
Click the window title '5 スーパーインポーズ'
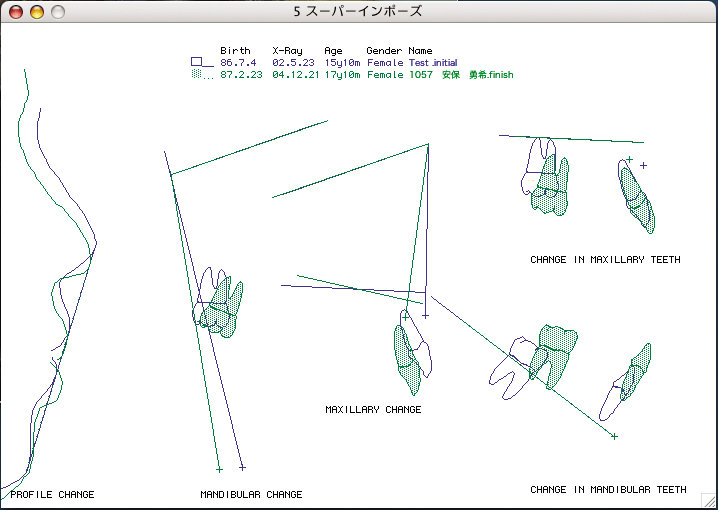pos(358,11)
